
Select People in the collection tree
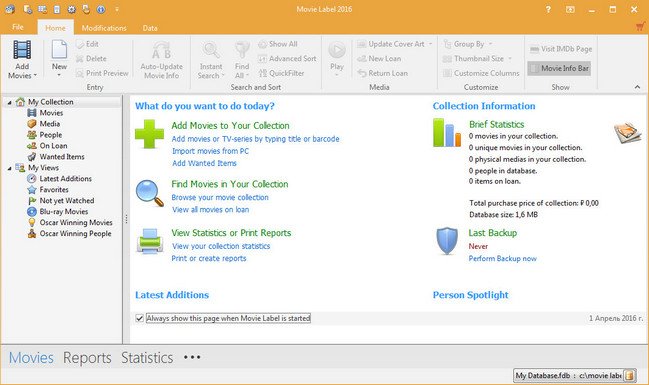[x=45, y=135]
